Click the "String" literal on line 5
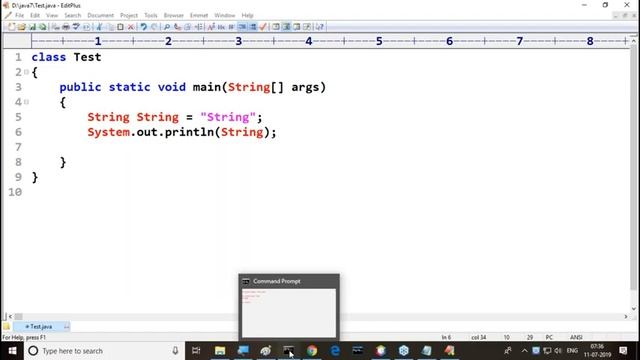Screen dimensions: 640x360 tap(228, 117)
